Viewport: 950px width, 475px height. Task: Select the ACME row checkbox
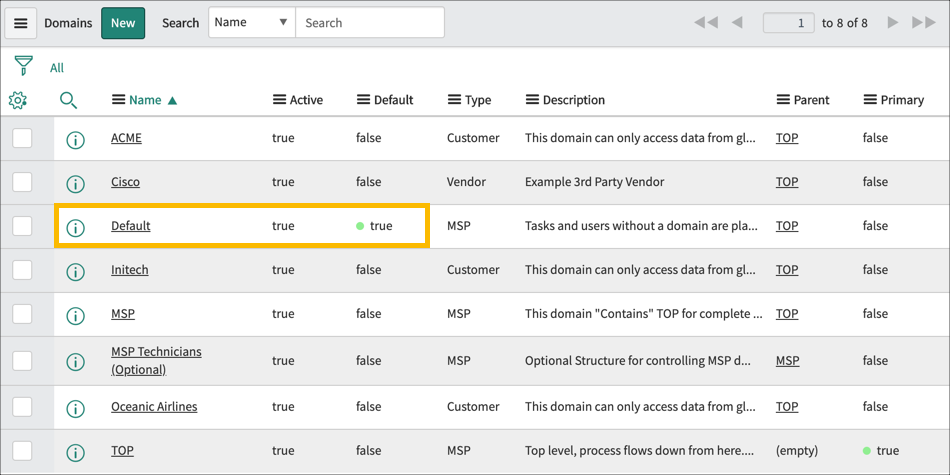(22, 138)
